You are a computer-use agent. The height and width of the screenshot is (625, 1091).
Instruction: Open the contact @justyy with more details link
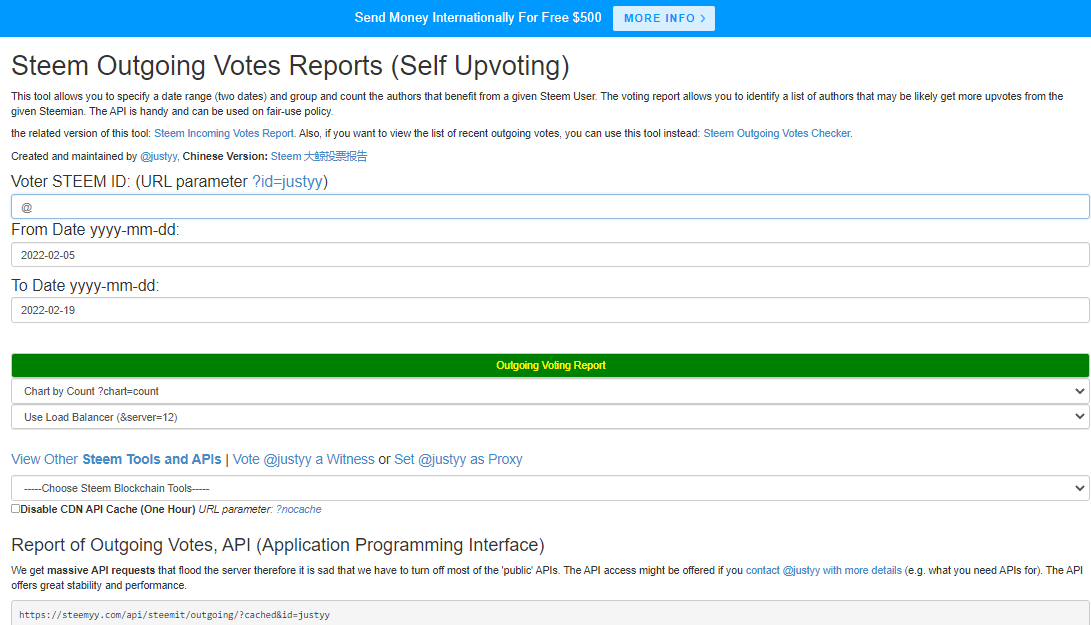click(824, 570)
